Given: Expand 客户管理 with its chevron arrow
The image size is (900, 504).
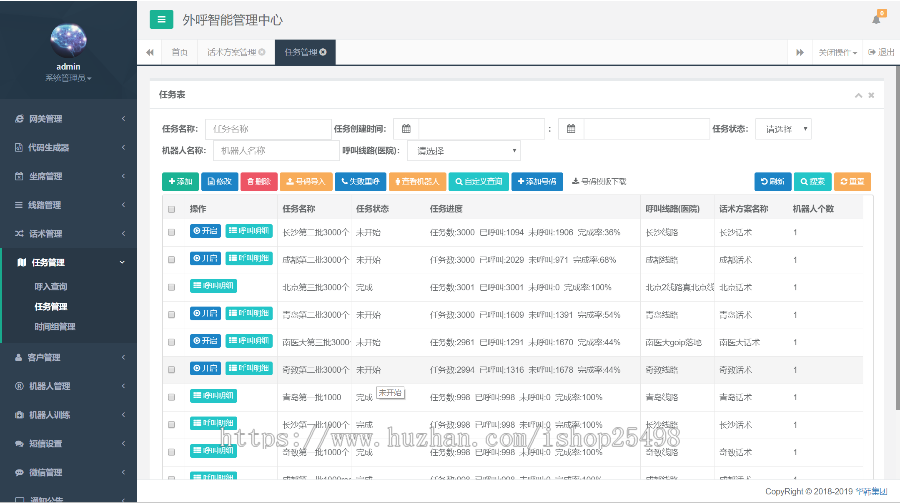Looking at the screenshot, I should (123, 357).
